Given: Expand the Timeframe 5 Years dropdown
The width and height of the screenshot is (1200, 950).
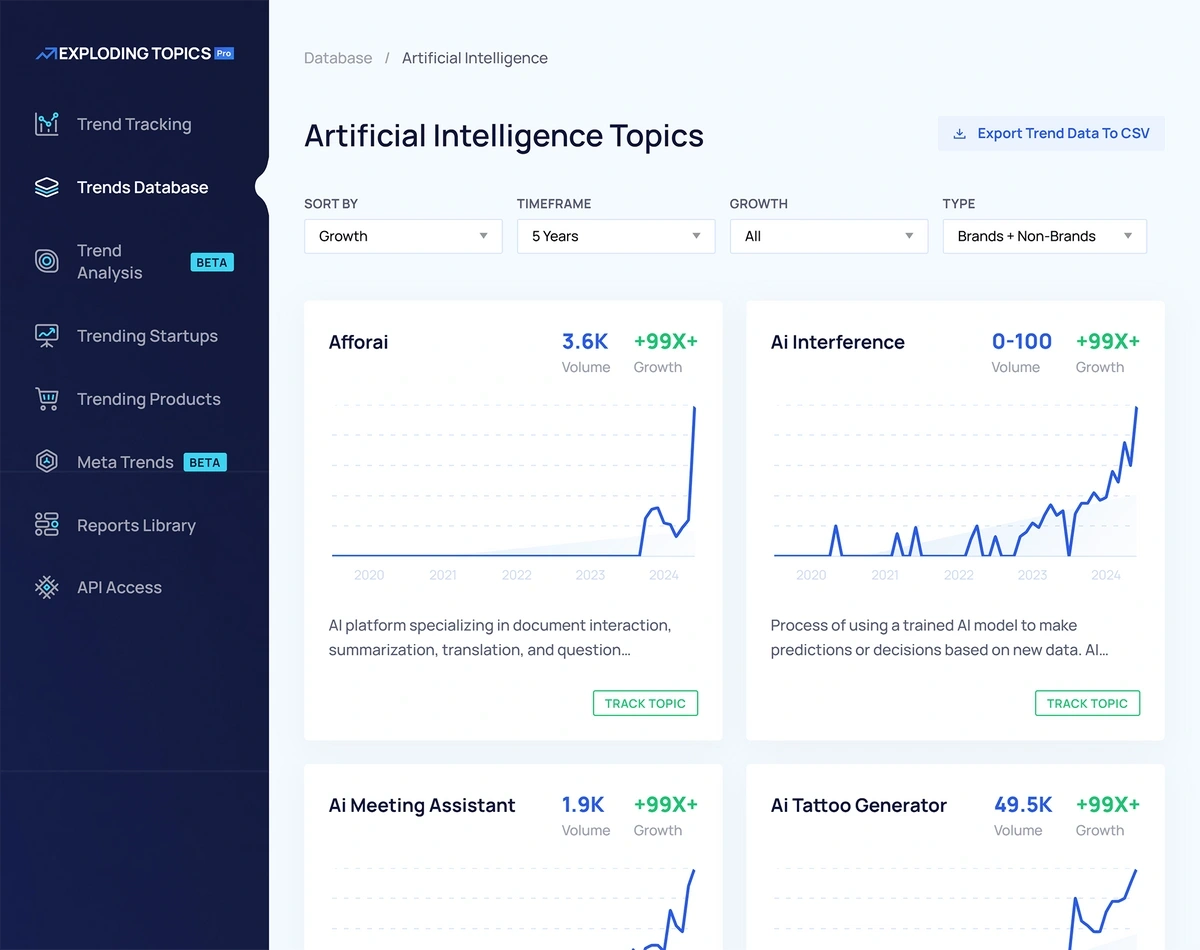Looking at the screenshot, I should (x=616, y=236).
